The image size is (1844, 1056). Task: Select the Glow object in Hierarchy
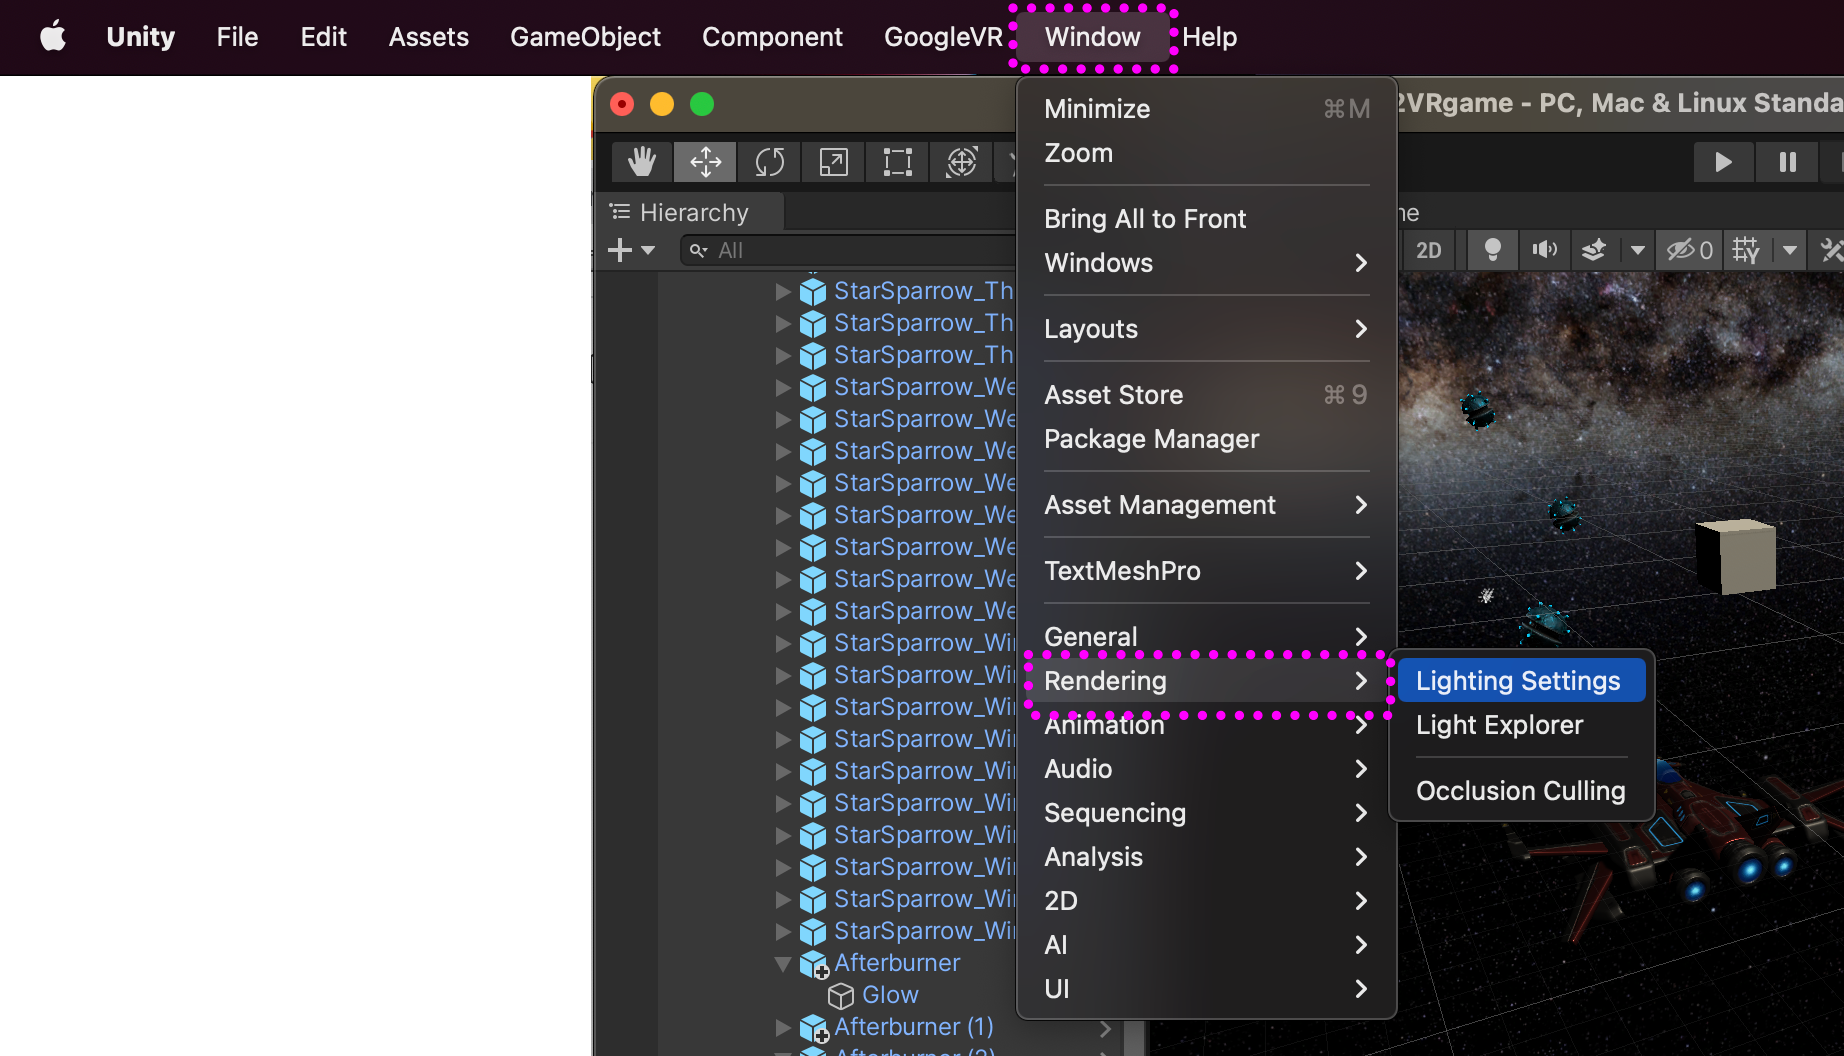coord(890,995)
